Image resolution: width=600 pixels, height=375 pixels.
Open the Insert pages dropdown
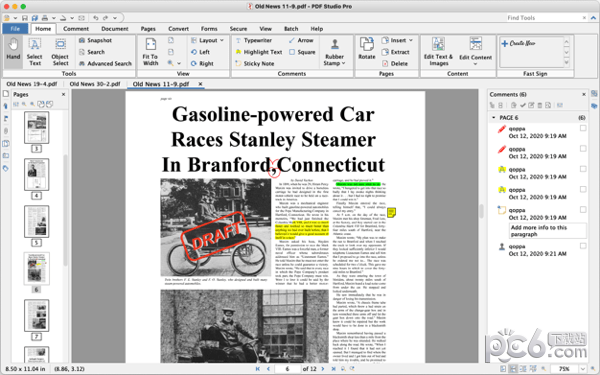point(398,40)
